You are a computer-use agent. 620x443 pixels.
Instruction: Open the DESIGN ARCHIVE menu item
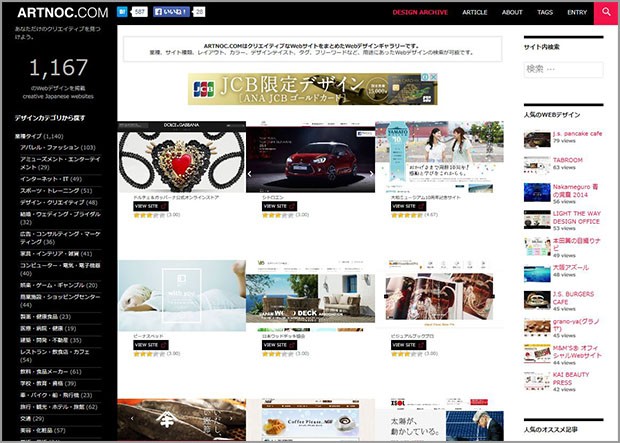point(420,13)
